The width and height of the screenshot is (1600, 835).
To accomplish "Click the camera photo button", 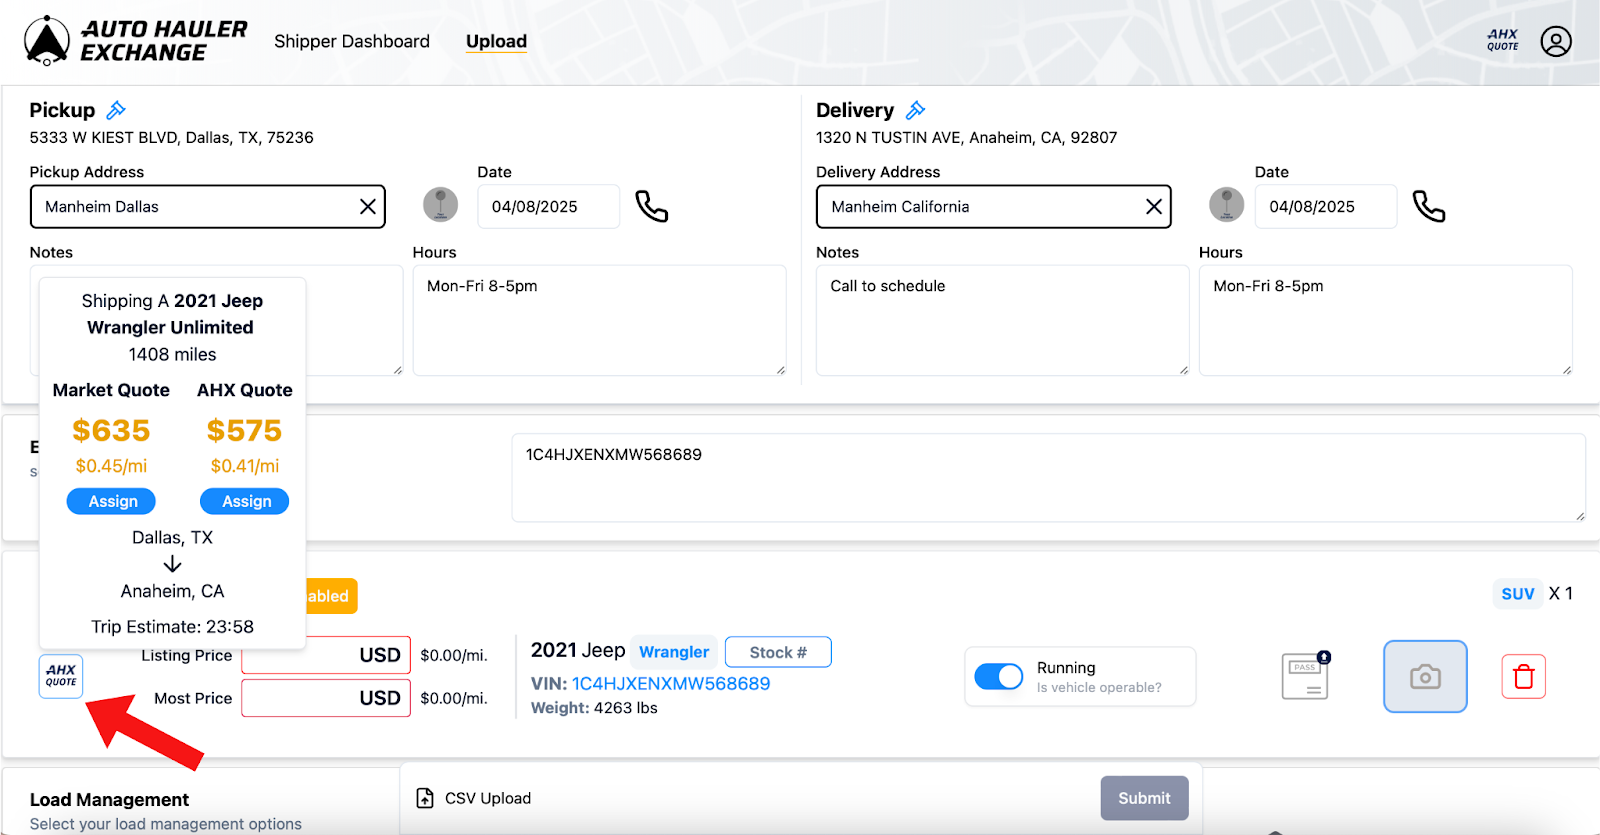I will [1425, 677].
